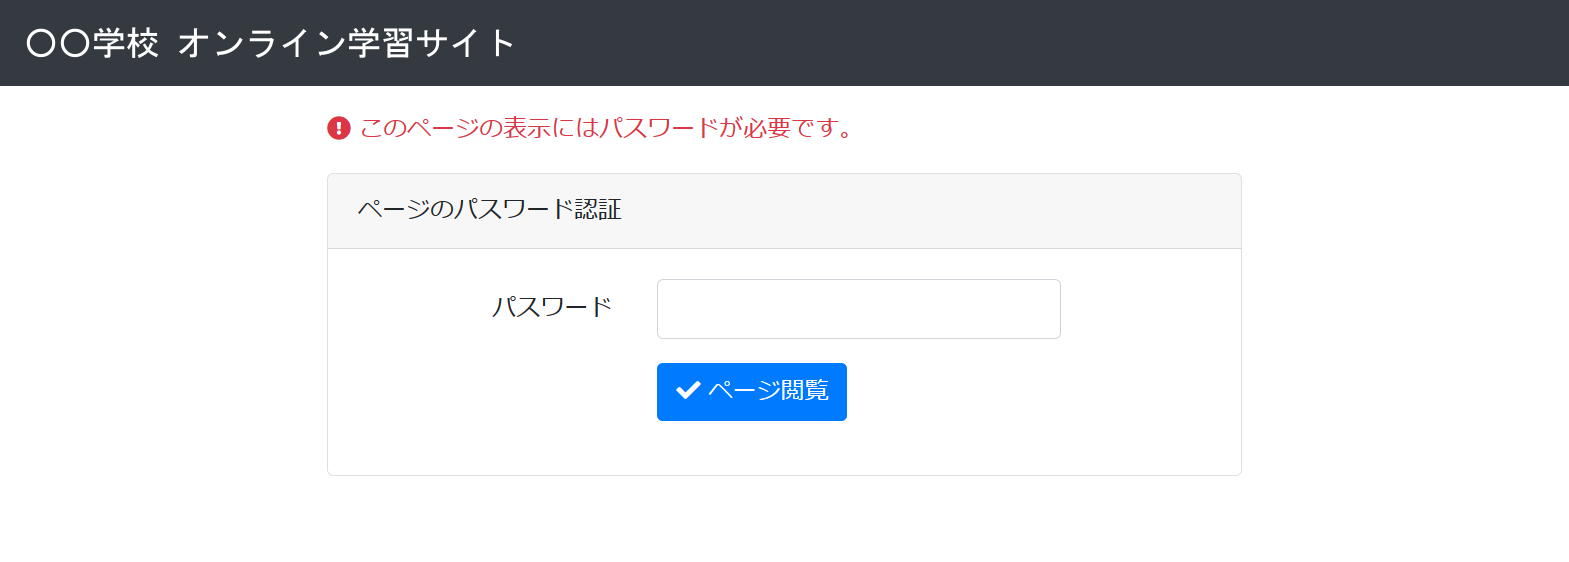Click the パスワード field label

click(x=552, y=308)
